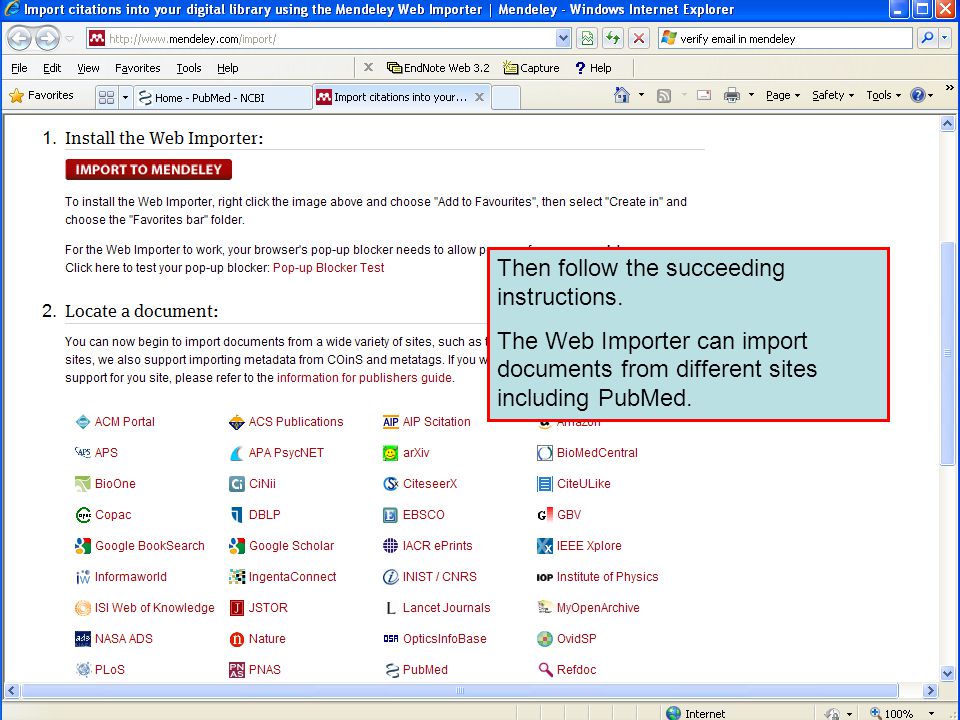The height and width of the screenshot is (720, 960).
Task: Open the Lancet Journals link
Action: click(x=446, y=608)
